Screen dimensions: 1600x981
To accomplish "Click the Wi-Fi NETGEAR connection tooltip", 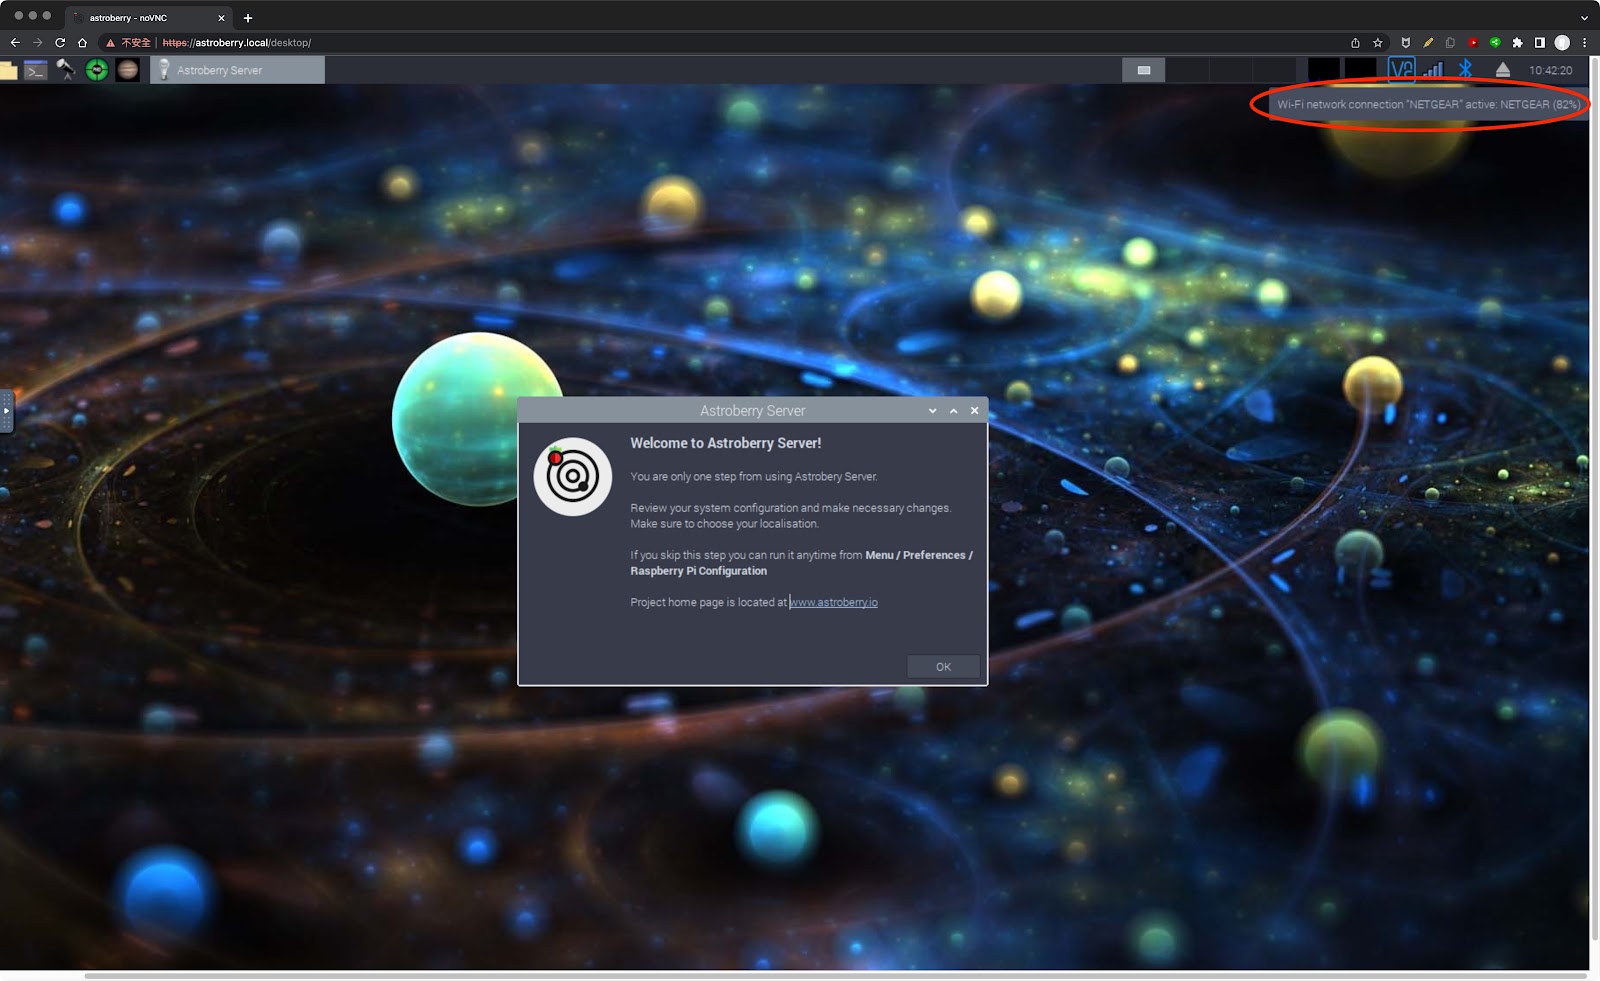I will pyautogui.click(x=1428, y=104).
